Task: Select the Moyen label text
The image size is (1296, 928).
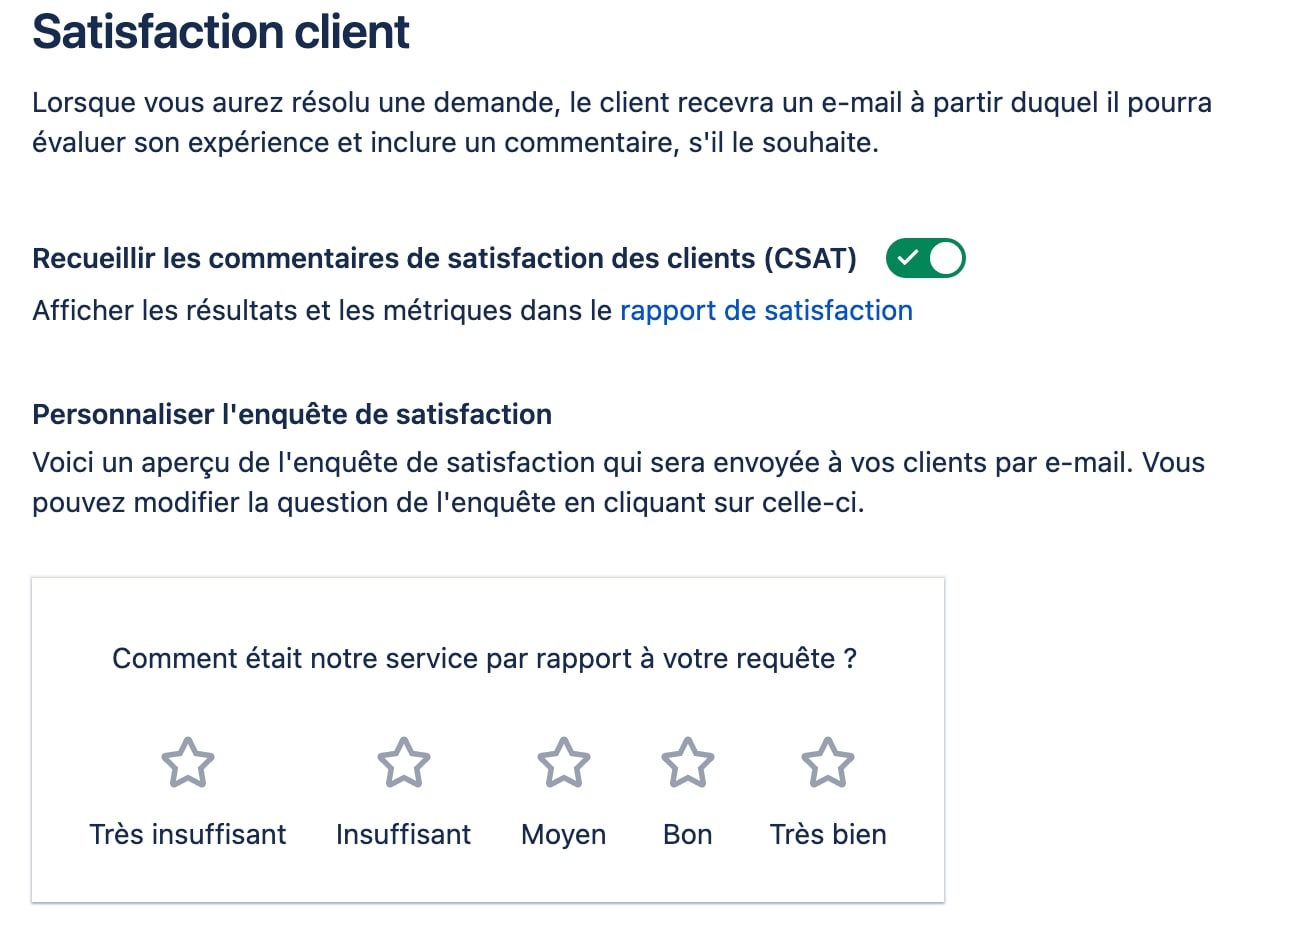Action: tap(564, 834)
